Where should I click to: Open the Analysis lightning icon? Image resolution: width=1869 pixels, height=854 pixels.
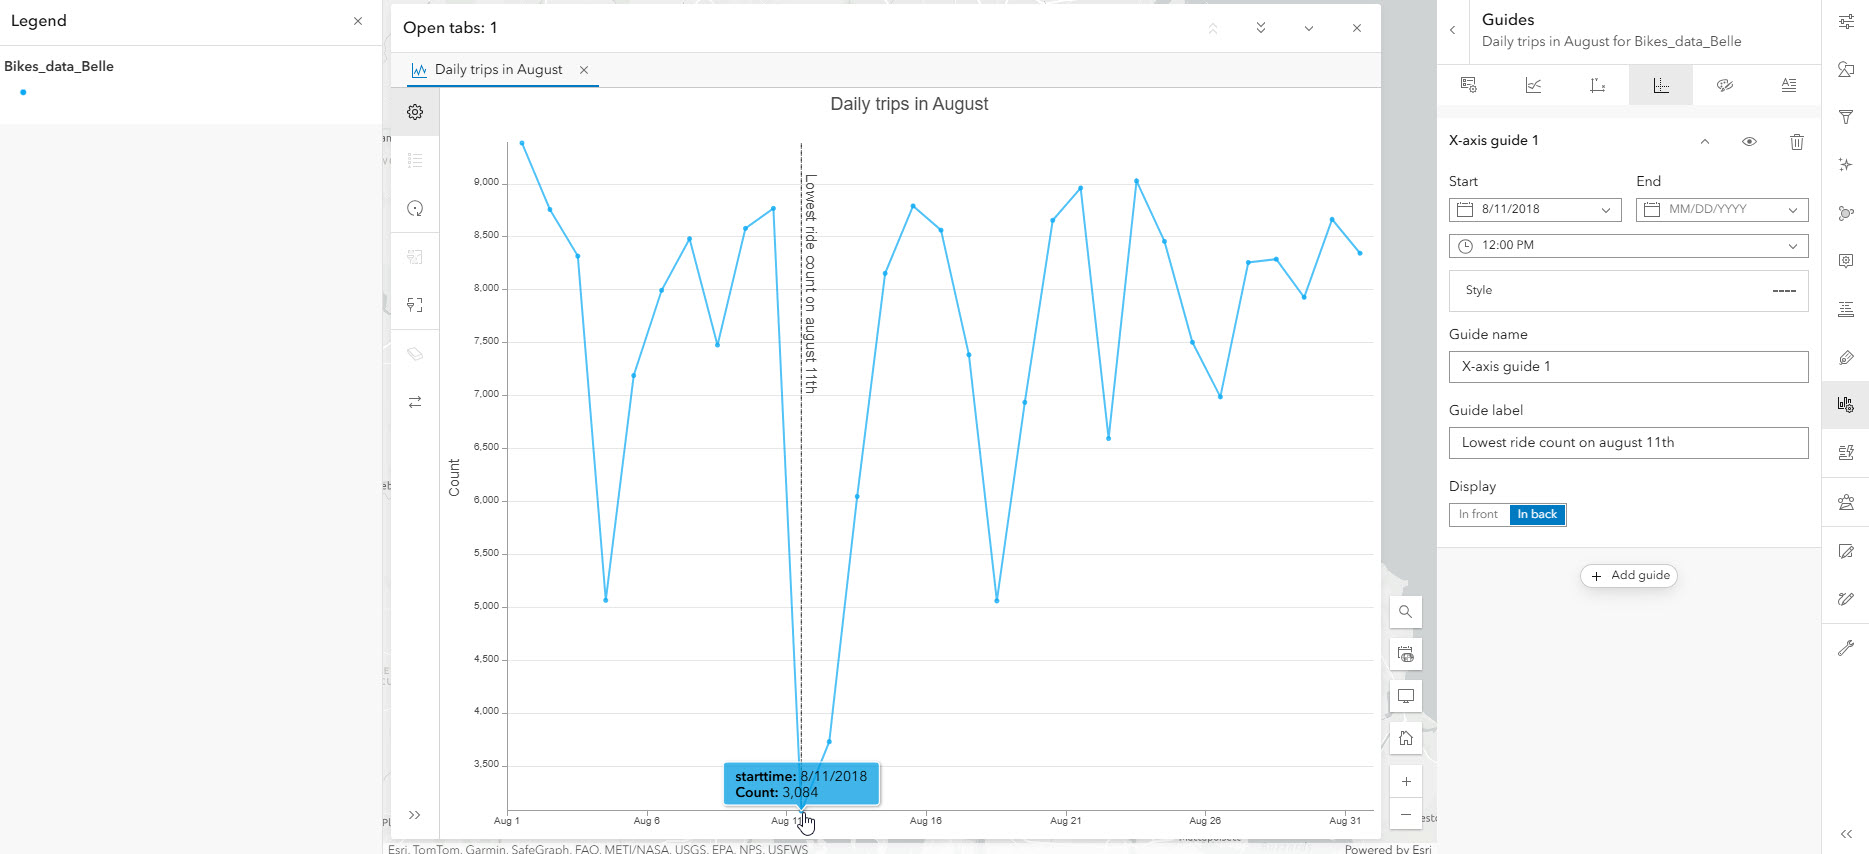(1846, 453)
